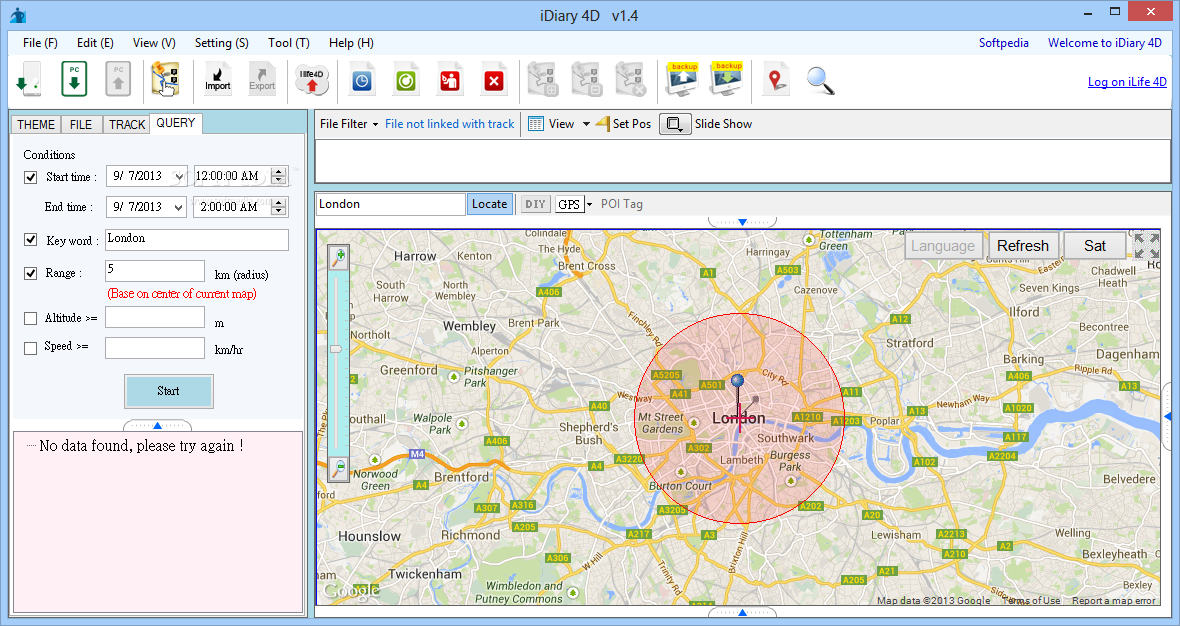Click the download from phone device icon
1180x626 pixels.
click(29, 79)
